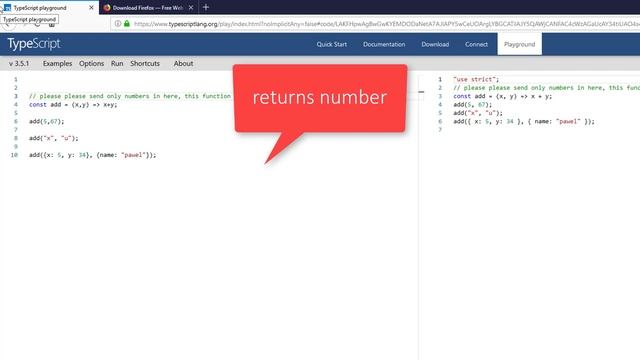The image size is (640, 360).
Task: Click 'add("x", "u");' in left editor
Action: (x=53, y=138)
